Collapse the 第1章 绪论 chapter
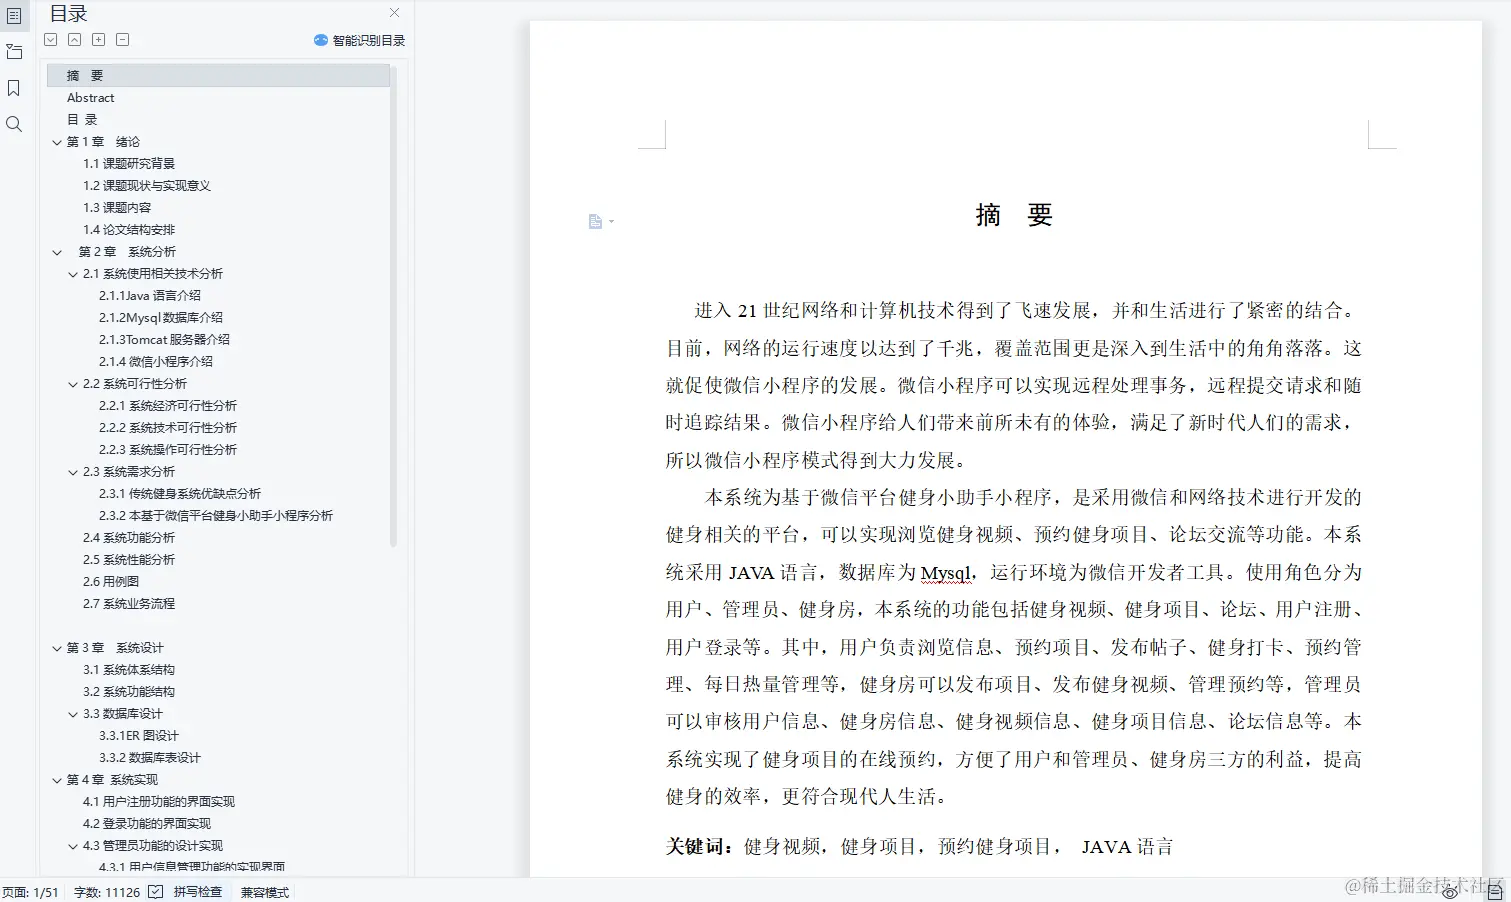 click(57, 142)
